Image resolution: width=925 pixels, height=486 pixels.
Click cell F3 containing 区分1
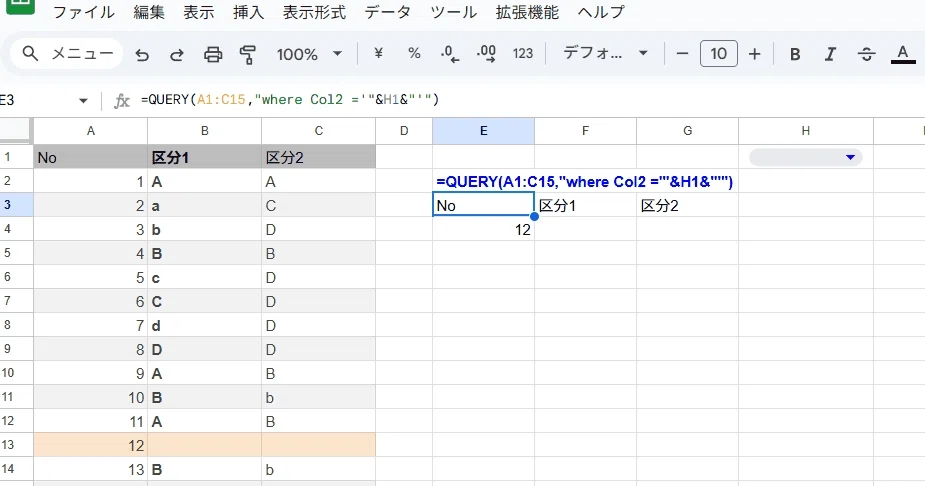tap(585, 205)
